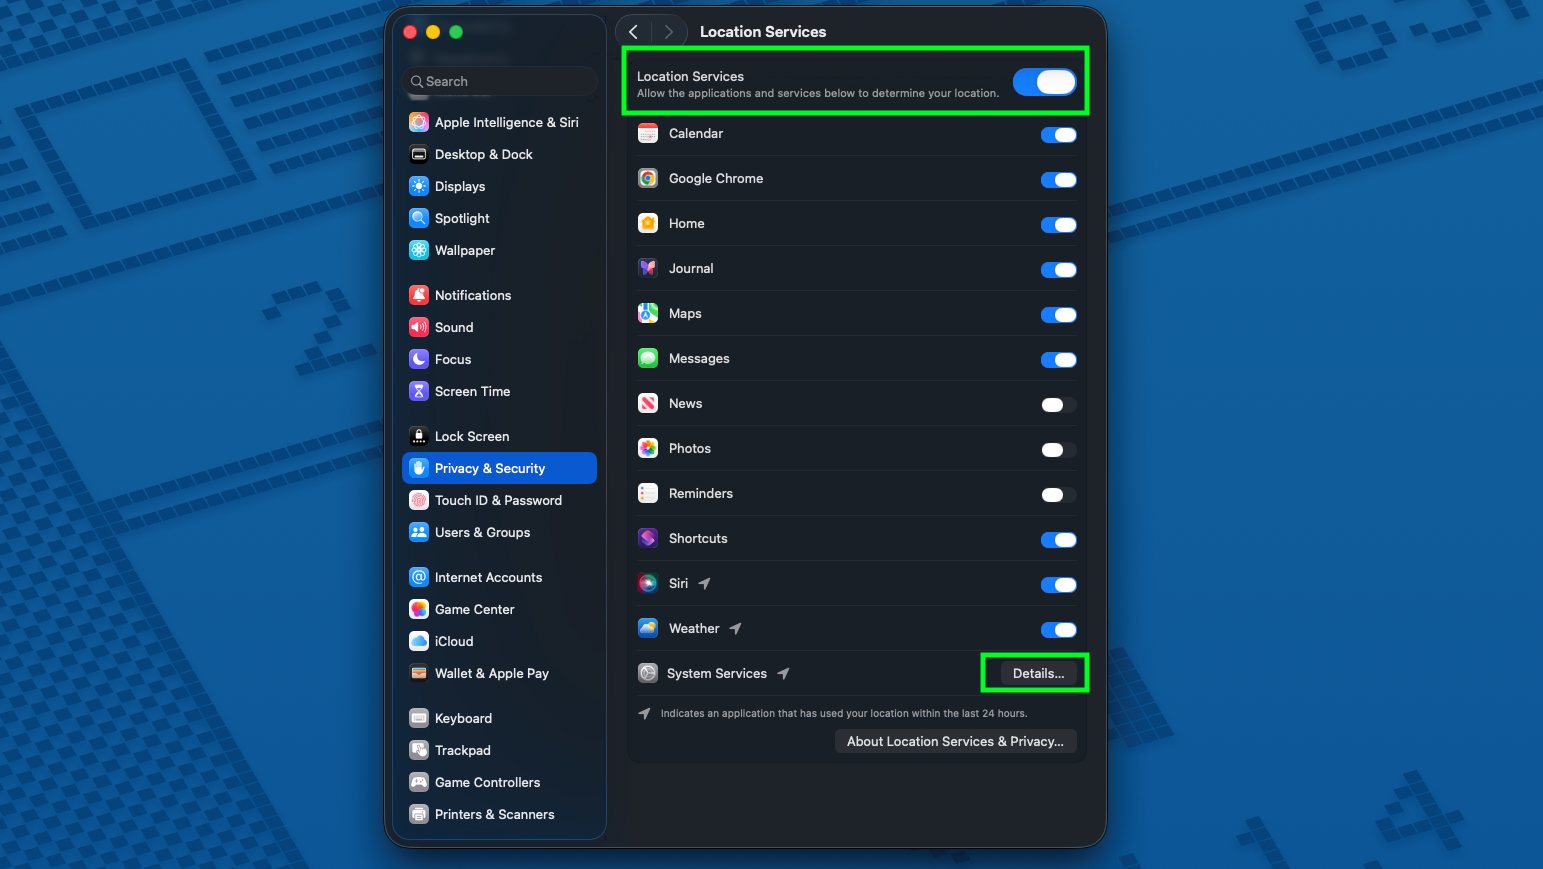
Task: Click the Trackpad sidebar icon
Action: 419,750
